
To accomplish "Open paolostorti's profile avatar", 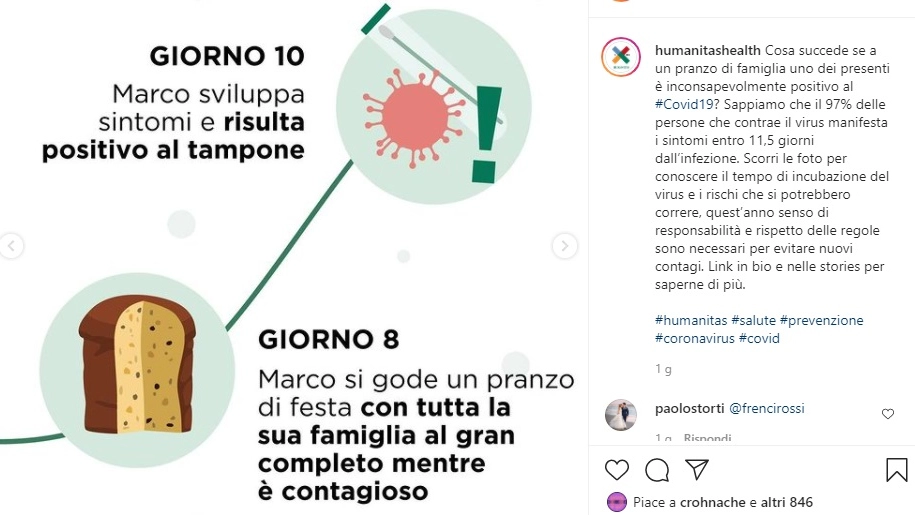I will [x=621, y=415].
